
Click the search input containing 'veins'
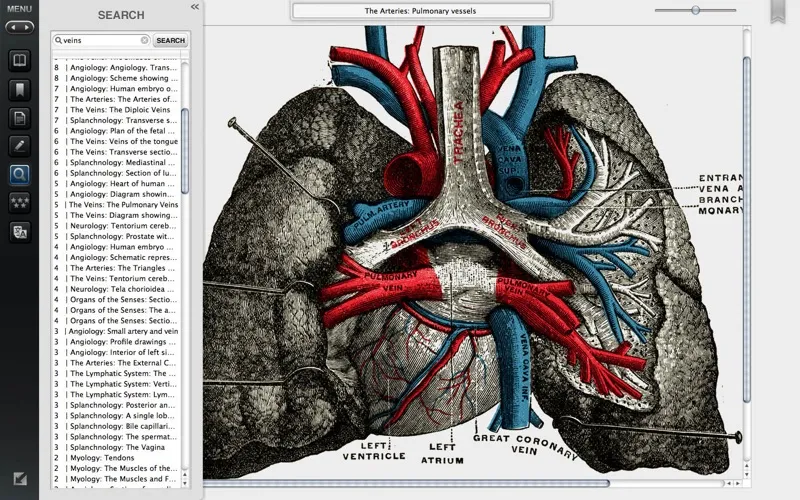(x=101, y=40)
